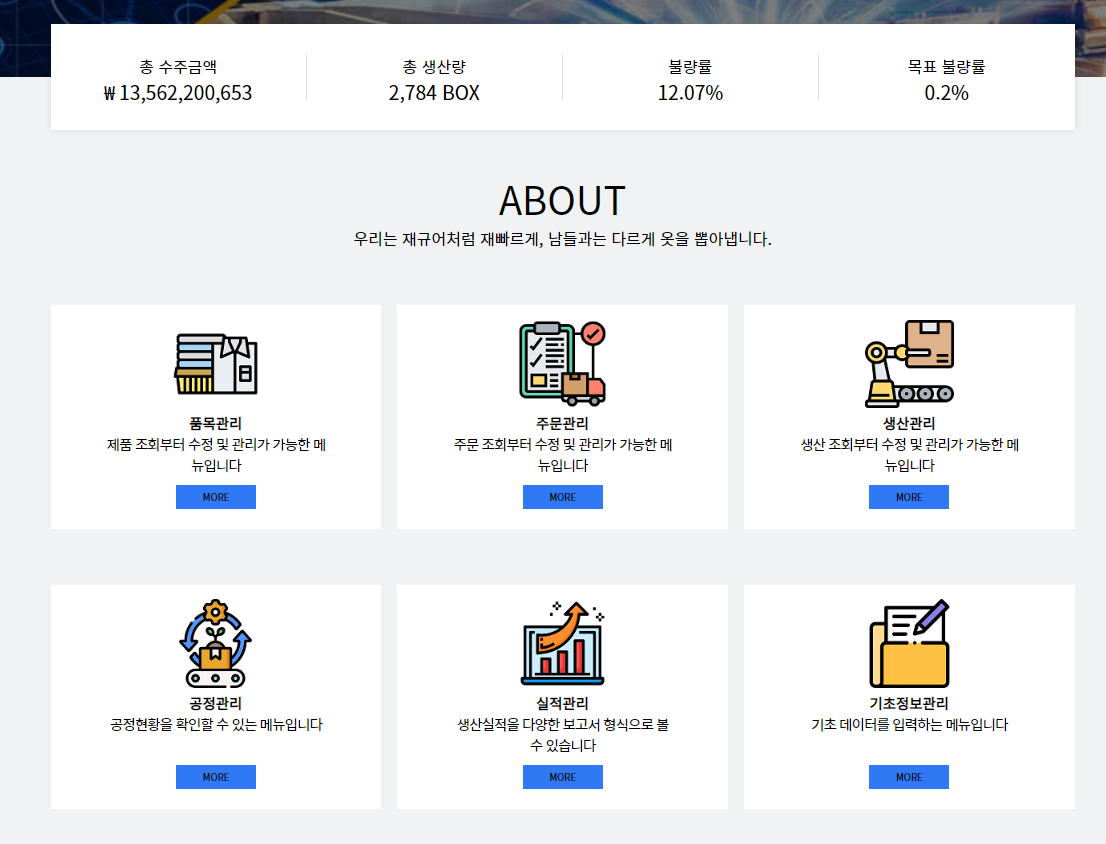
Task: Click the 불량률 12.07% indicator
Action: (x=690, y=93)
